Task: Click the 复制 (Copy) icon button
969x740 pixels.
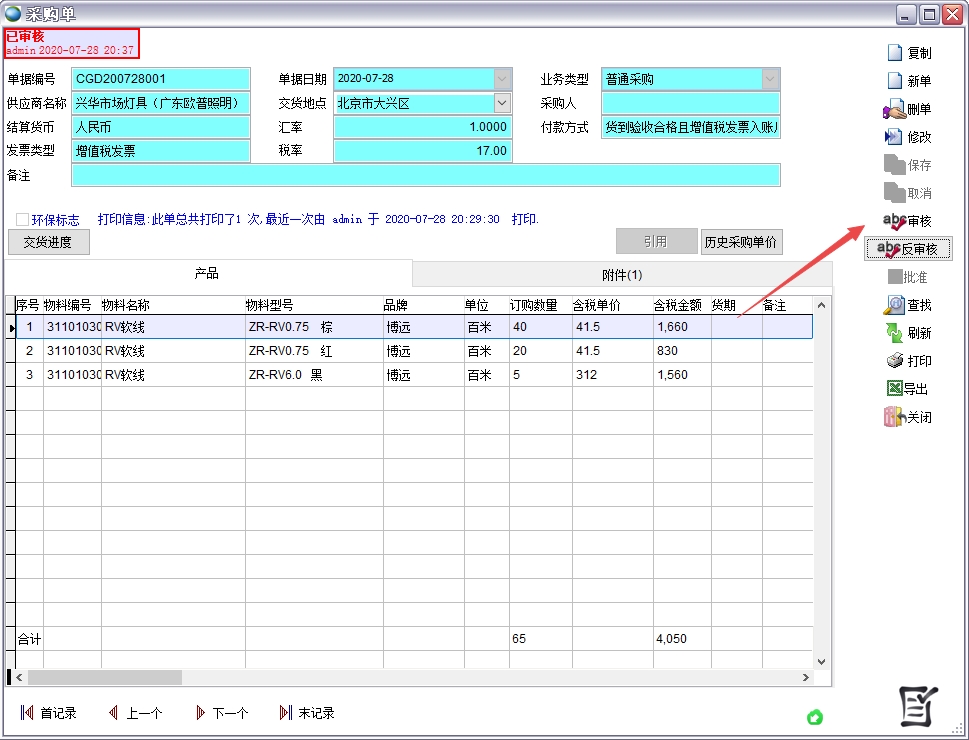Action: [x=908, y=53]
